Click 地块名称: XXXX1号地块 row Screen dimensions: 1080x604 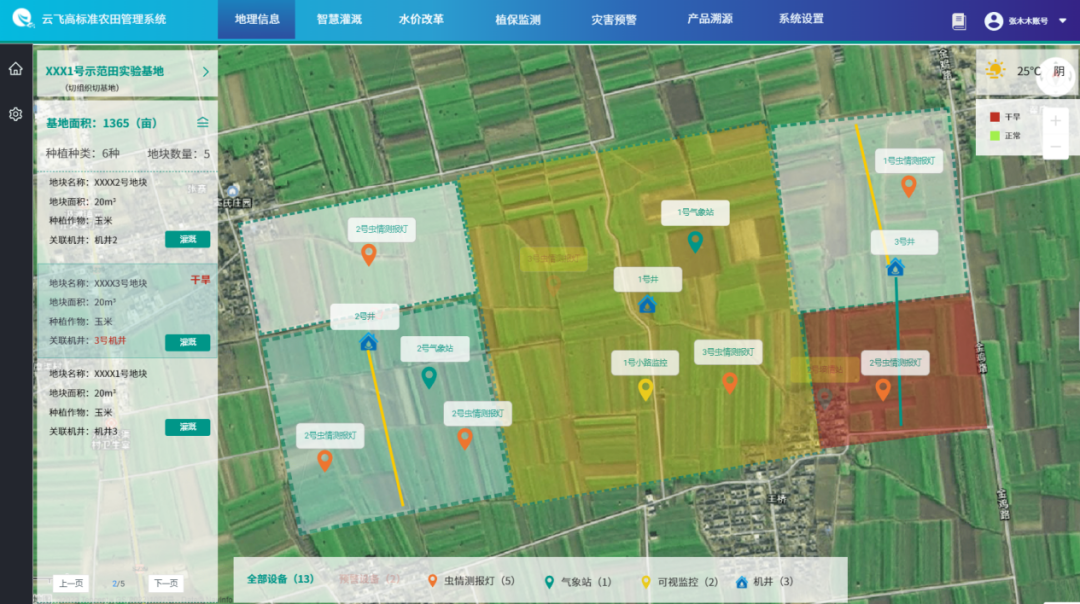pyautogui.click(x=98, y=373)
